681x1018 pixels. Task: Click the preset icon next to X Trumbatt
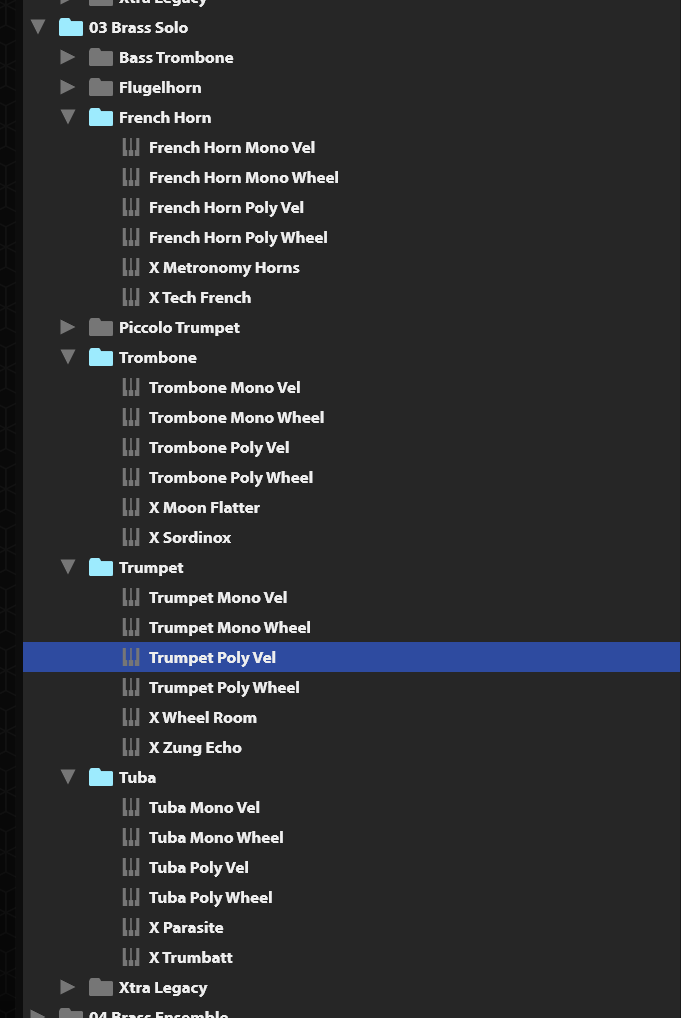(131, 957)
